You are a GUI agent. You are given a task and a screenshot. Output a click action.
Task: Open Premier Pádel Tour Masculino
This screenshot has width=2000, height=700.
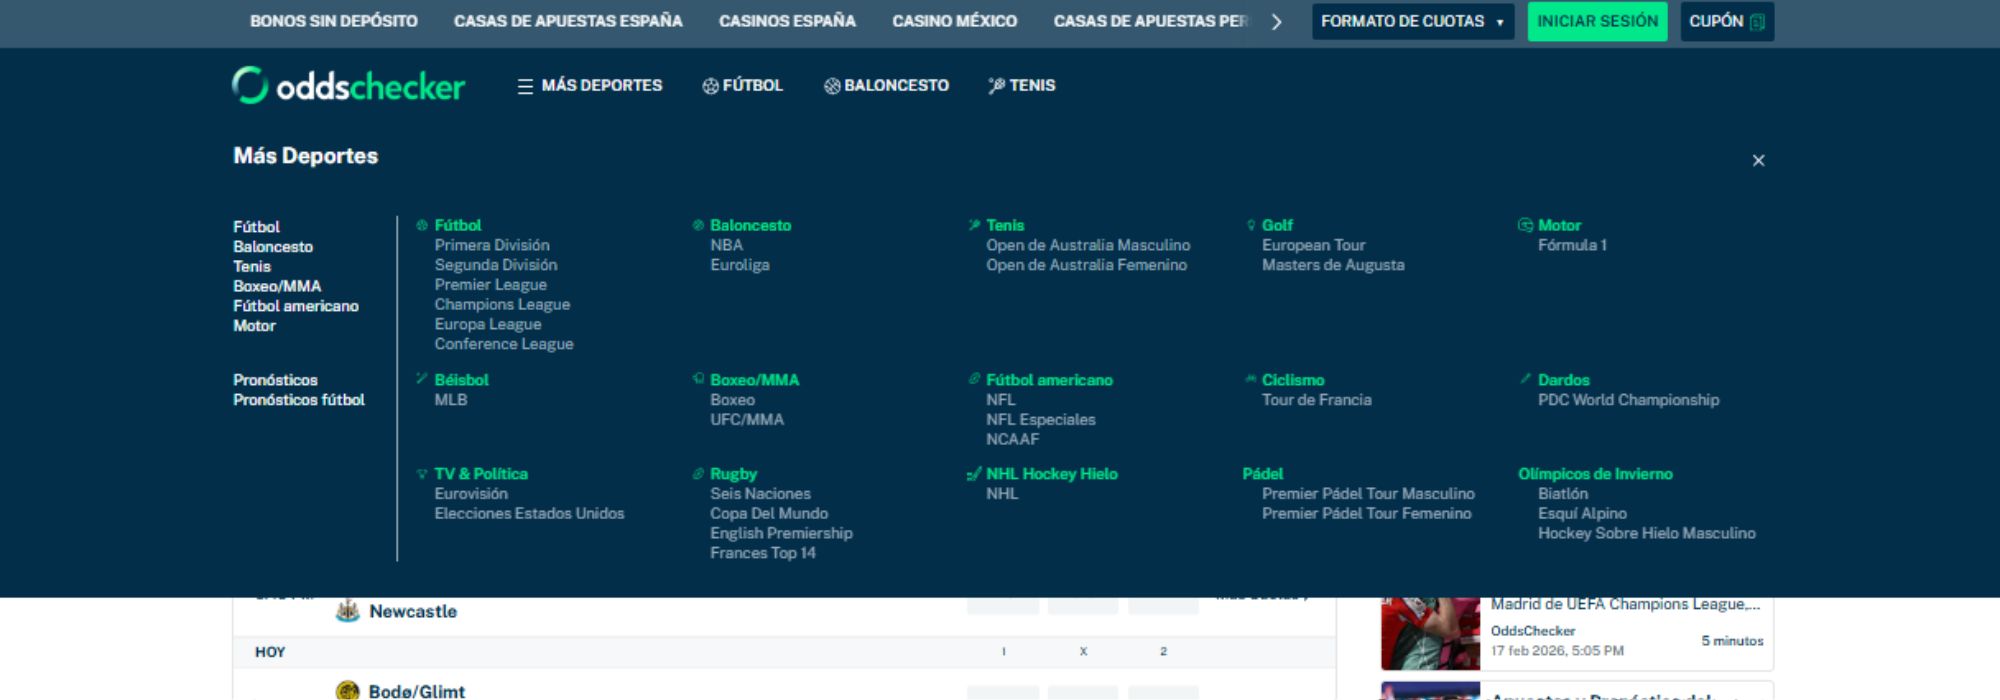coord(1368,494)
